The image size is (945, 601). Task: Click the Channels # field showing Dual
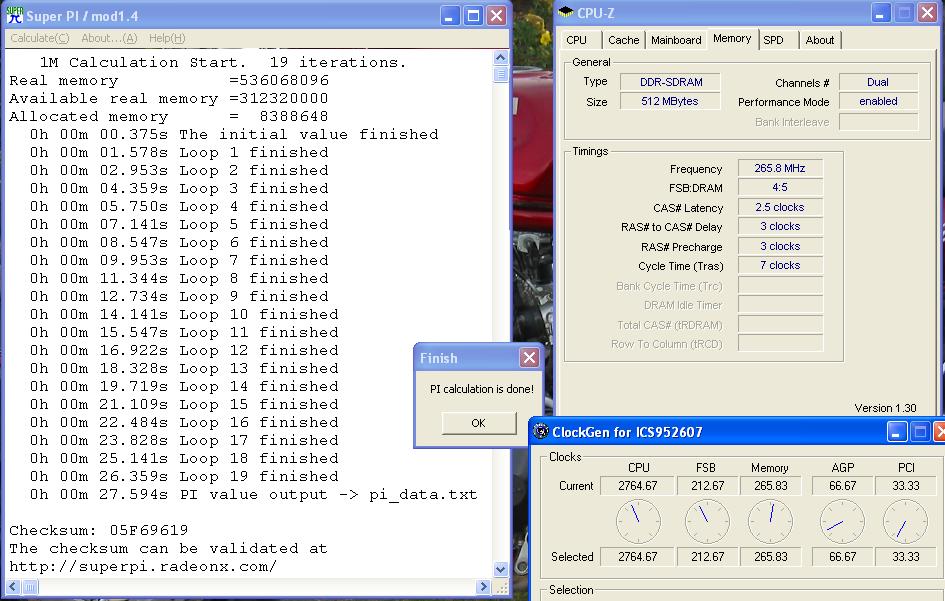tap(878, 82)
